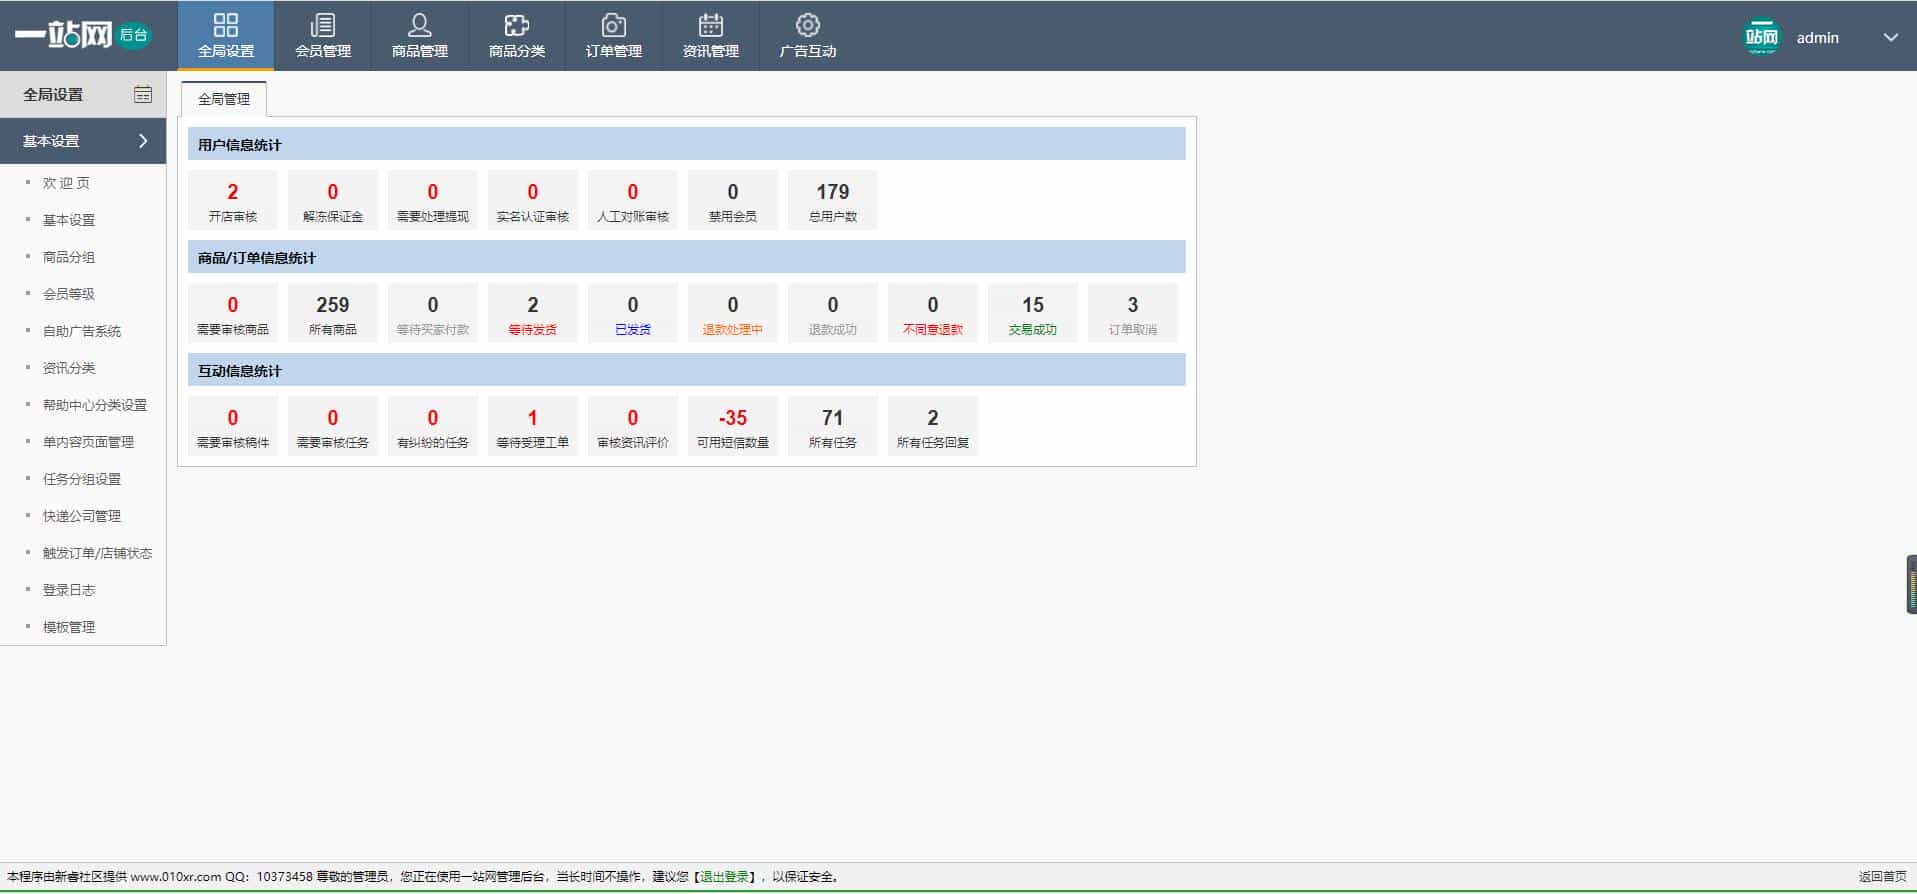The width and height of the screenshot is (1917, 894).
Task: Open 全局设置 grid icon in top nav
Action: pyautogui.click(x=226, y=25)
